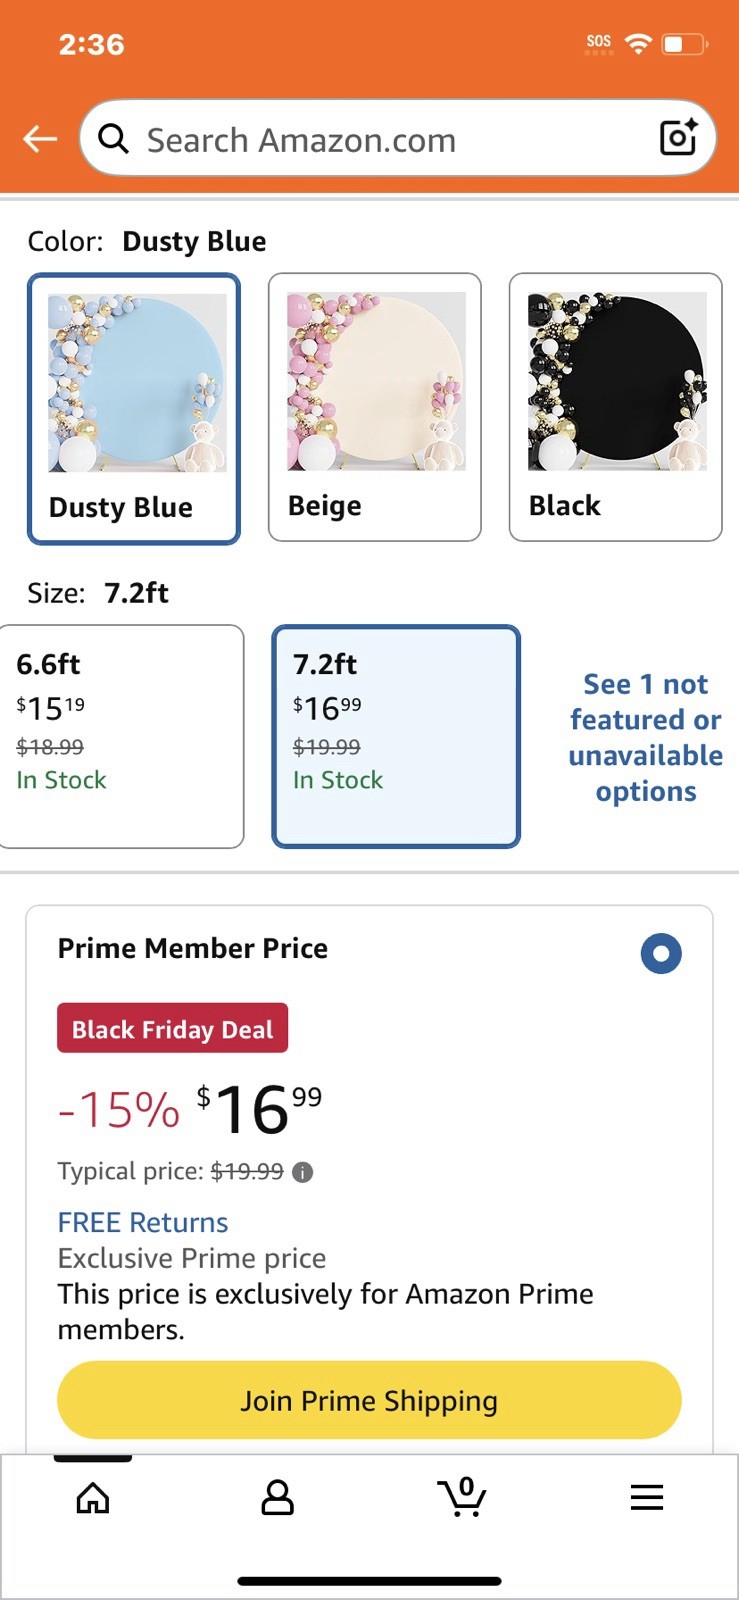Choose the Black color option
Viewport: 739px width, 1600px height.
coord(616,407)
